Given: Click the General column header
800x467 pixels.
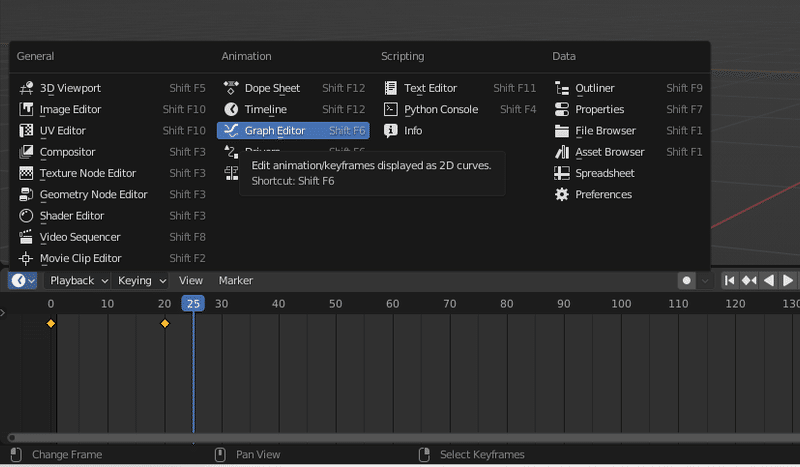Looking at the screenshot, I should 35,56.
